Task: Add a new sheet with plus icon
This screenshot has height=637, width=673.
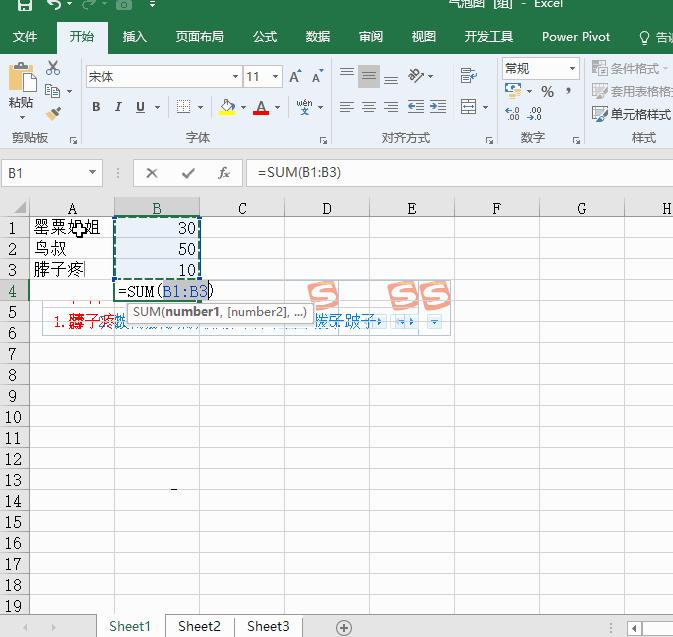Action: coord(344,627)
